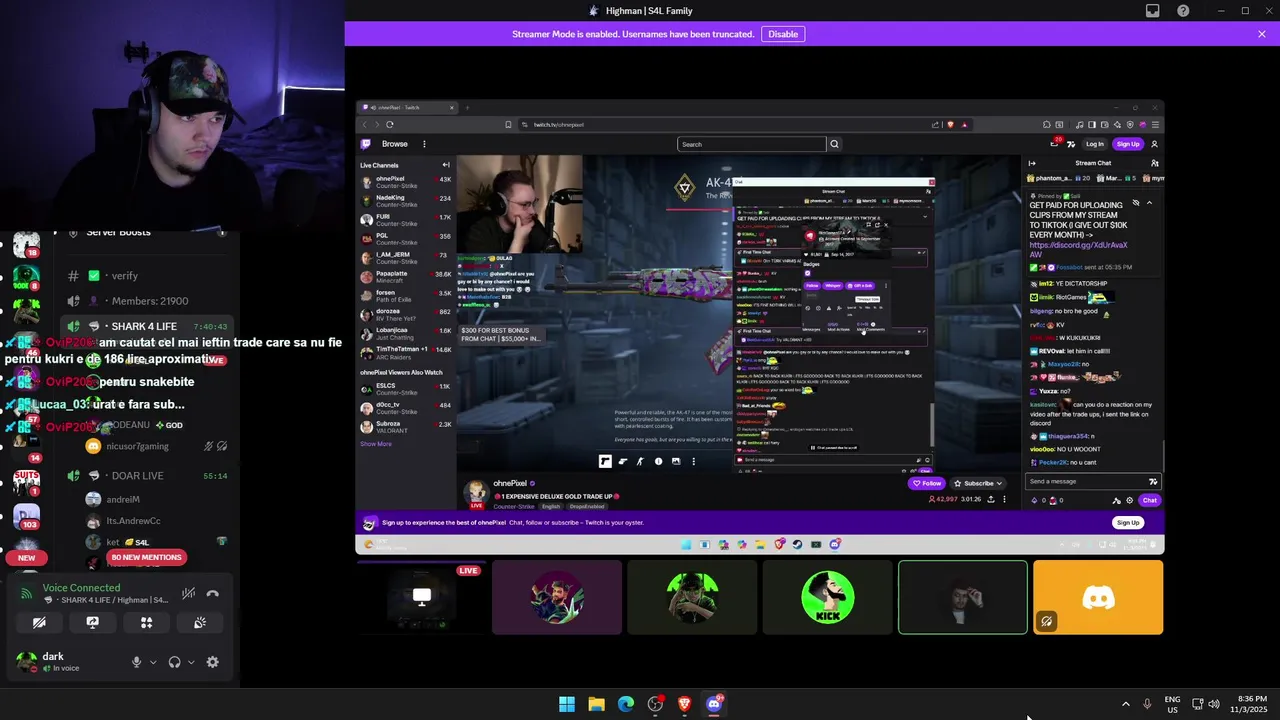
Task: Show hidden system tray icons
Action: pyautogui.click(x=1125, y=704)
